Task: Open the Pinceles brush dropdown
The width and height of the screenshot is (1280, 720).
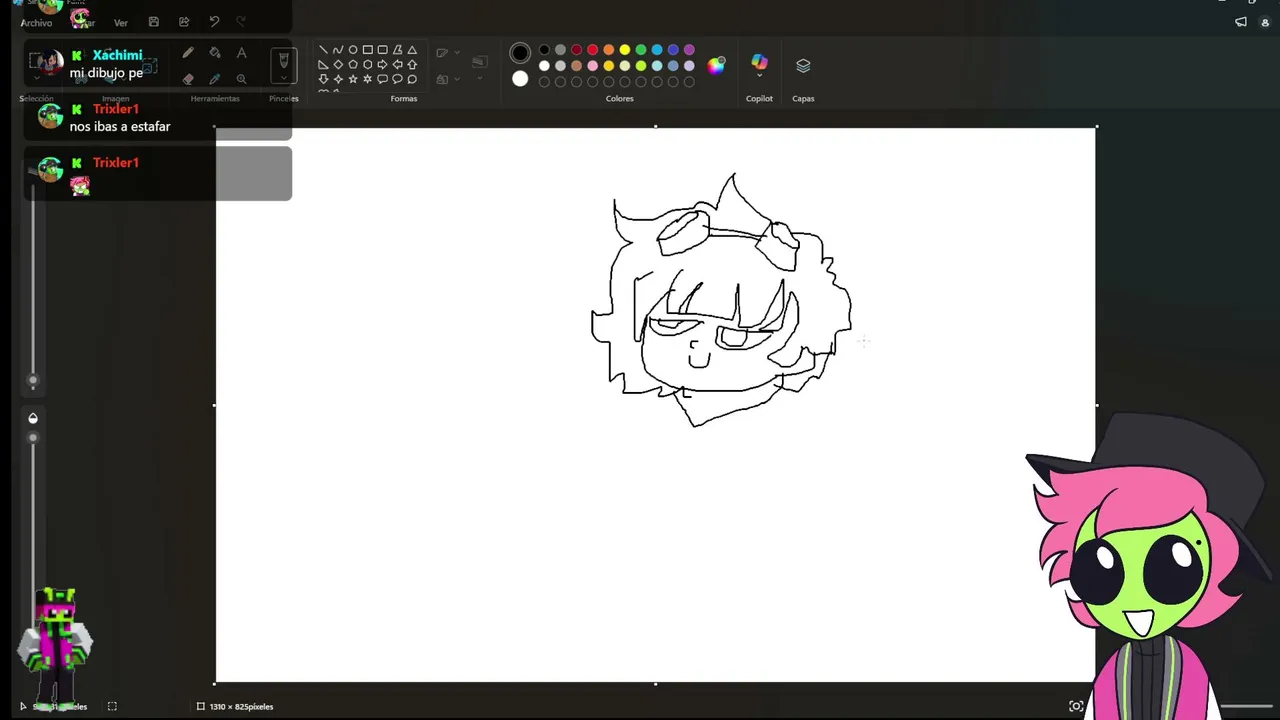Action: [x=284, y=78]
